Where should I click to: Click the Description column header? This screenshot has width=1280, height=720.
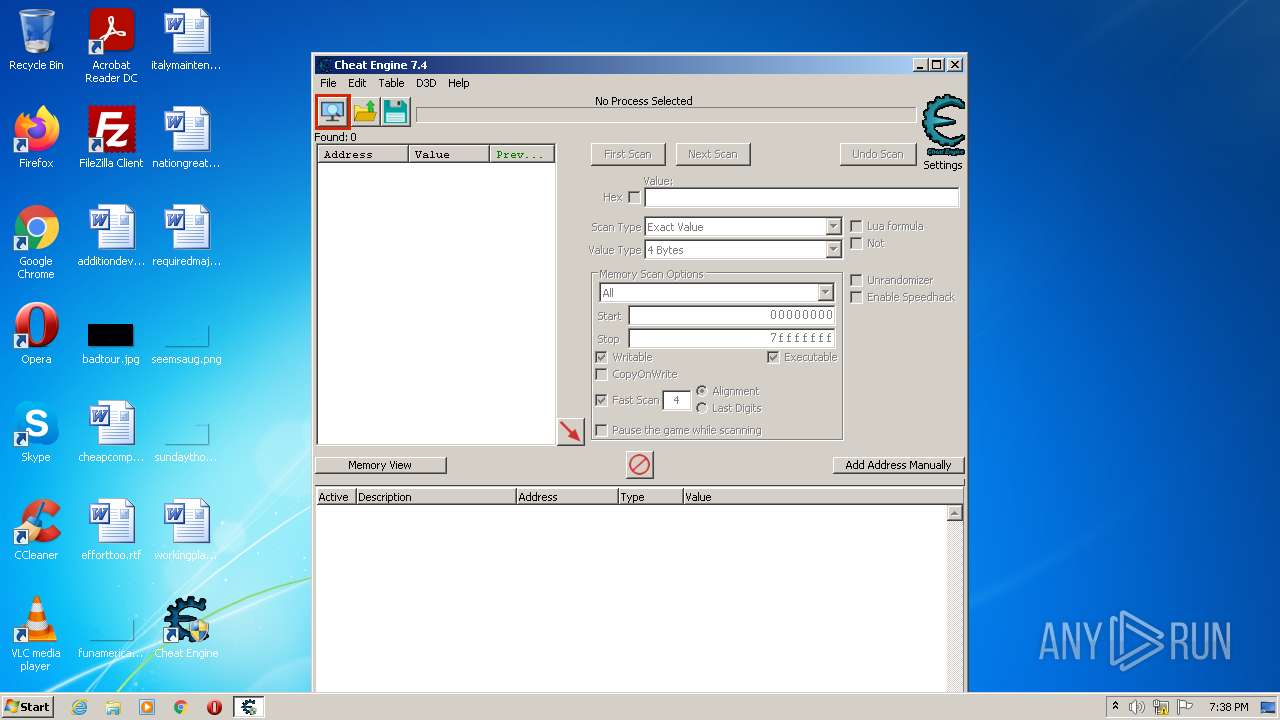[x=436, y=497]
